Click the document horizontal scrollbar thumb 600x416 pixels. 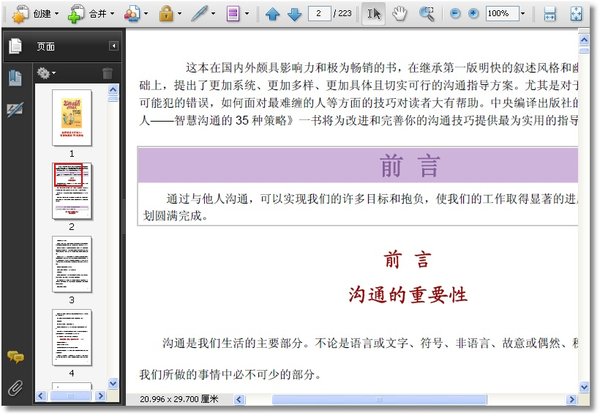click(380, 400)
